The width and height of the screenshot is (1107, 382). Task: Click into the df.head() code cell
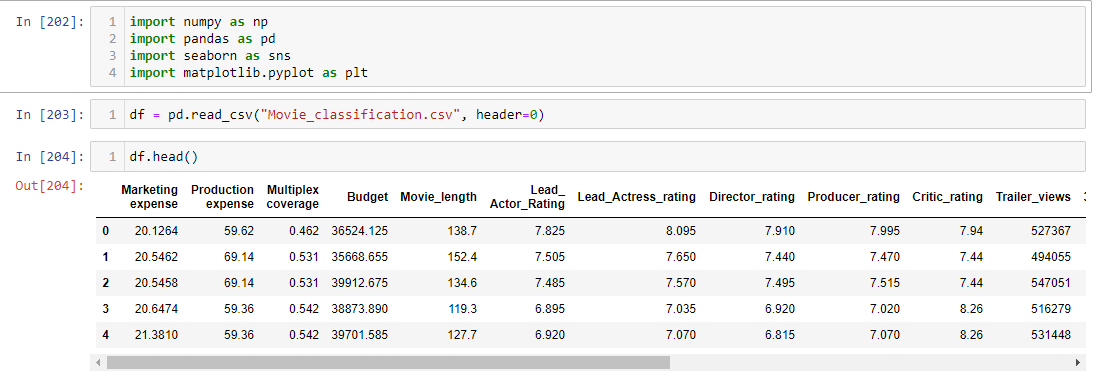pyautogui.click(x=587, y=157)
